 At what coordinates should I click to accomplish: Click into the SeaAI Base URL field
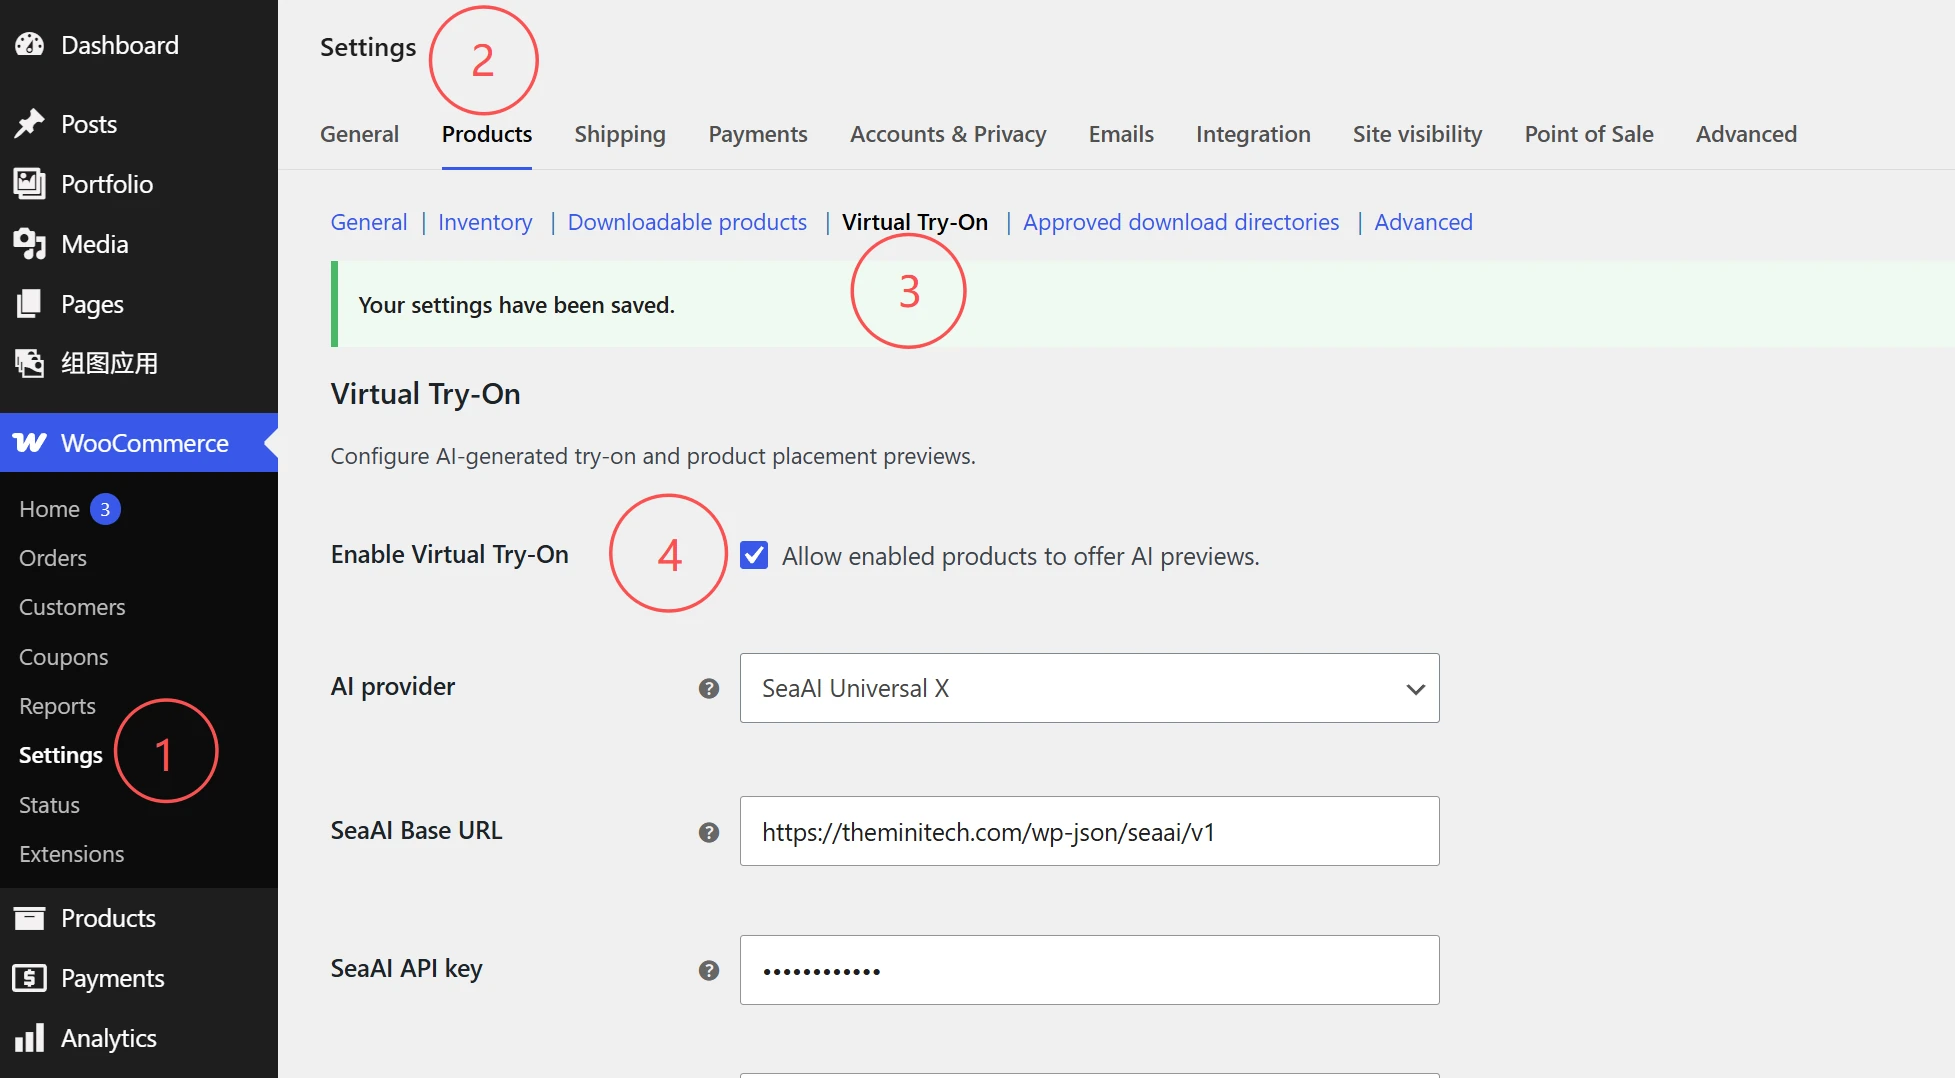click(1089, 831)
